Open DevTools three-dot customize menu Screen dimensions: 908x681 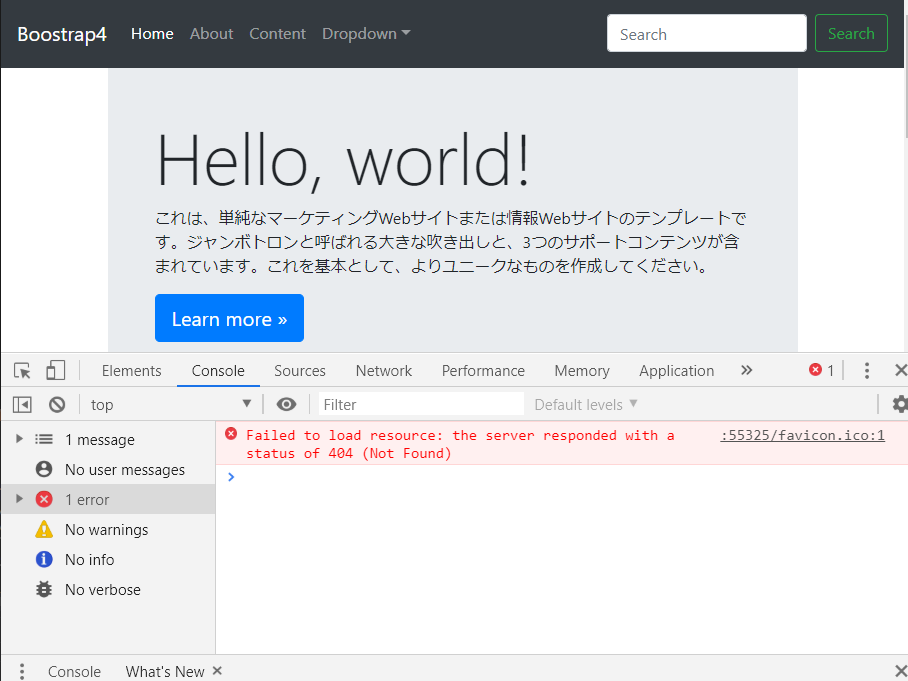[867, 371]
